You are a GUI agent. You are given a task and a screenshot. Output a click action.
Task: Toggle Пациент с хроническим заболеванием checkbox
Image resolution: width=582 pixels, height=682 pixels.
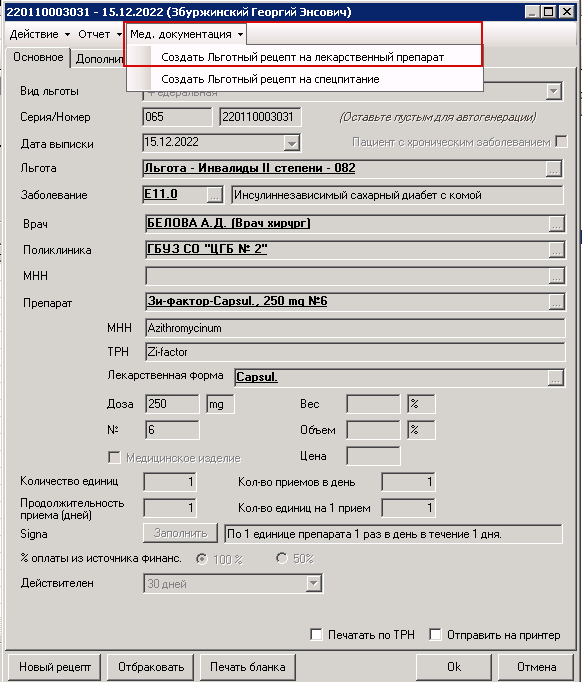[x=561, y=142]
